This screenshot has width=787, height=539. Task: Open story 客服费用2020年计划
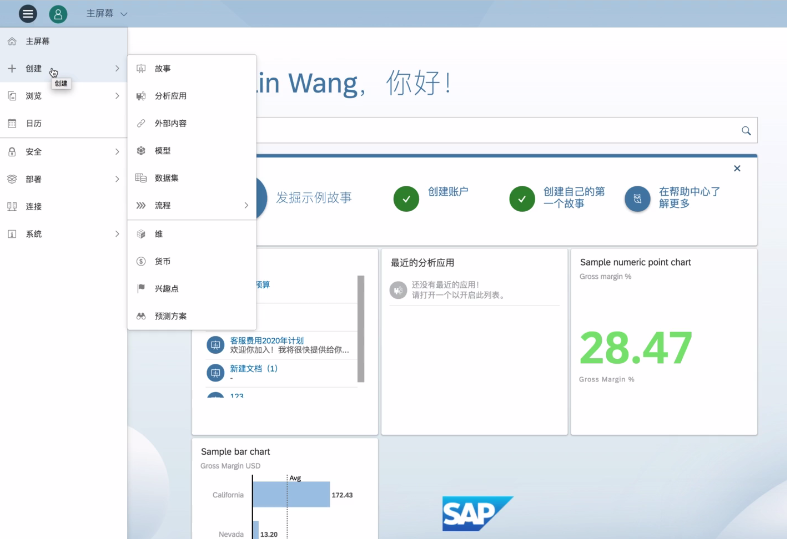(267, 340)
